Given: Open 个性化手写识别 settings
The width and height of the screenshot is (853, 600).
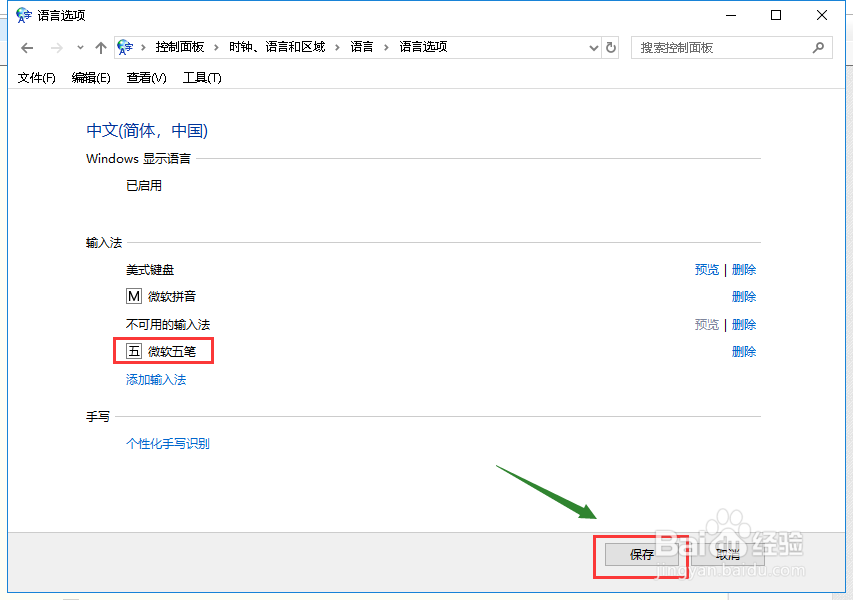Looking at the screenshot, I should tap(167, 443).
